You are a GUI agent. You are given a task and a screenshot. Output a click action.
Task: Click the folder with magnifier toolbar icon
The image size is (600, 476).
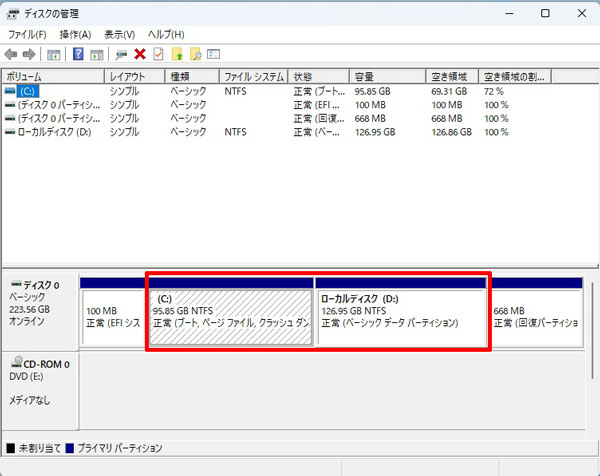pos(195,54)
